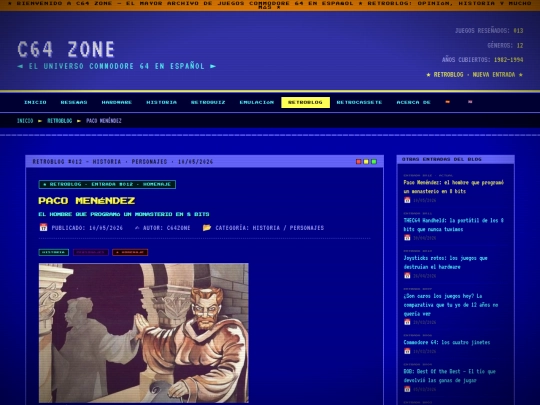Click the Autor: C64Zone text
This screenshot has width=540, height=405.
[167, 228]
